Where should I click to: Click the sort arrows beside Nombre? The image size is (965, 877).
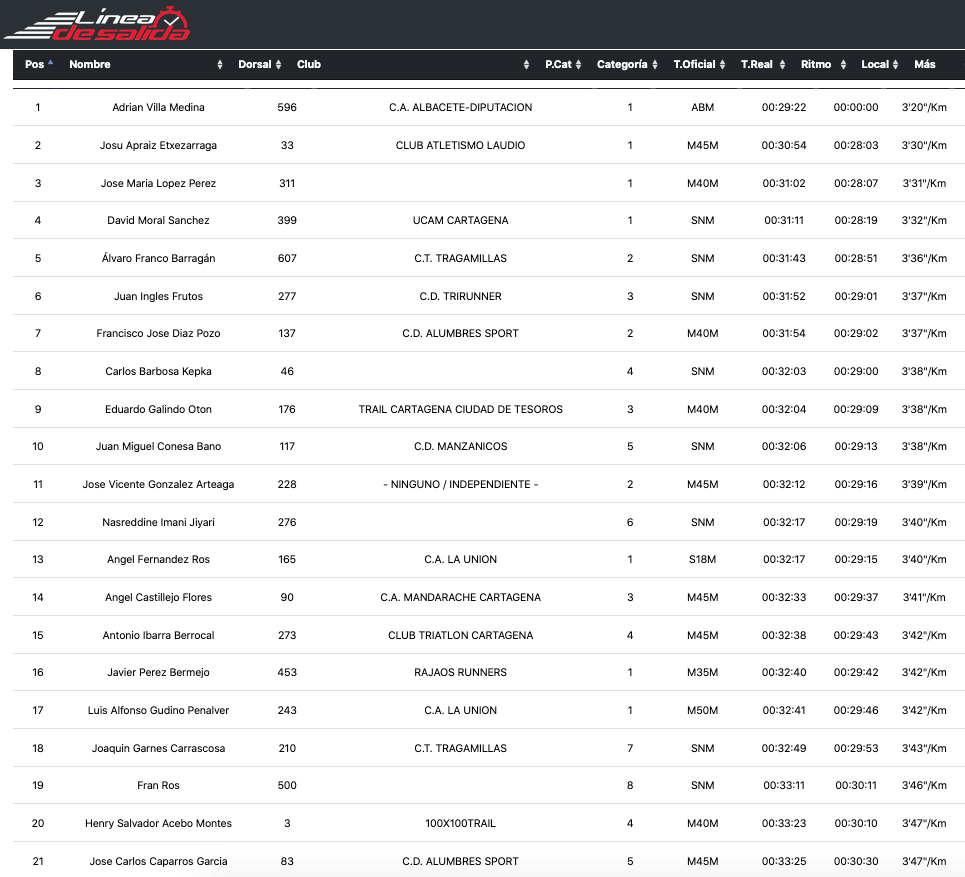coord(220,65)
